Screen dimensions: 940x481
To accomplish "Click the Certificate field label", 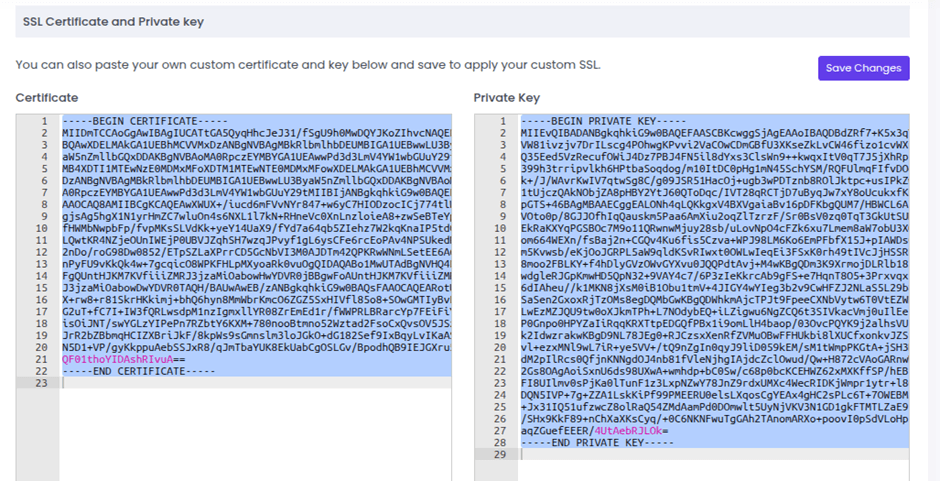I will tap(47, 98).
